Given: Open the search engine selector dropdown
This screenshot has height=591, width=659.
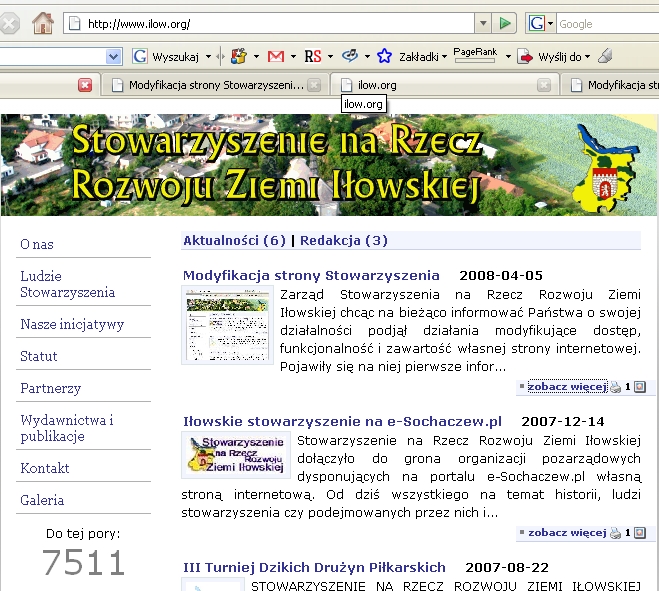Looking at the screenshot, I should tap(551, 24).
